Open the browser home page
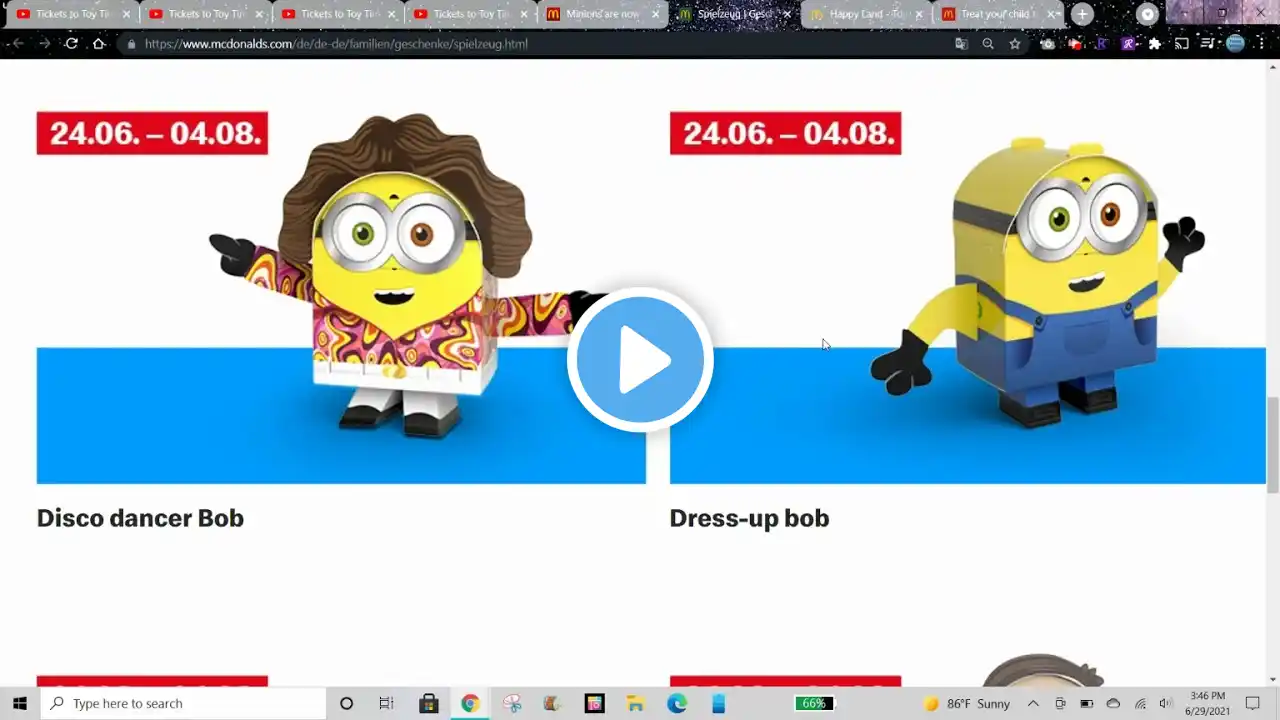 pyautogui.click(x=99, y=44)
